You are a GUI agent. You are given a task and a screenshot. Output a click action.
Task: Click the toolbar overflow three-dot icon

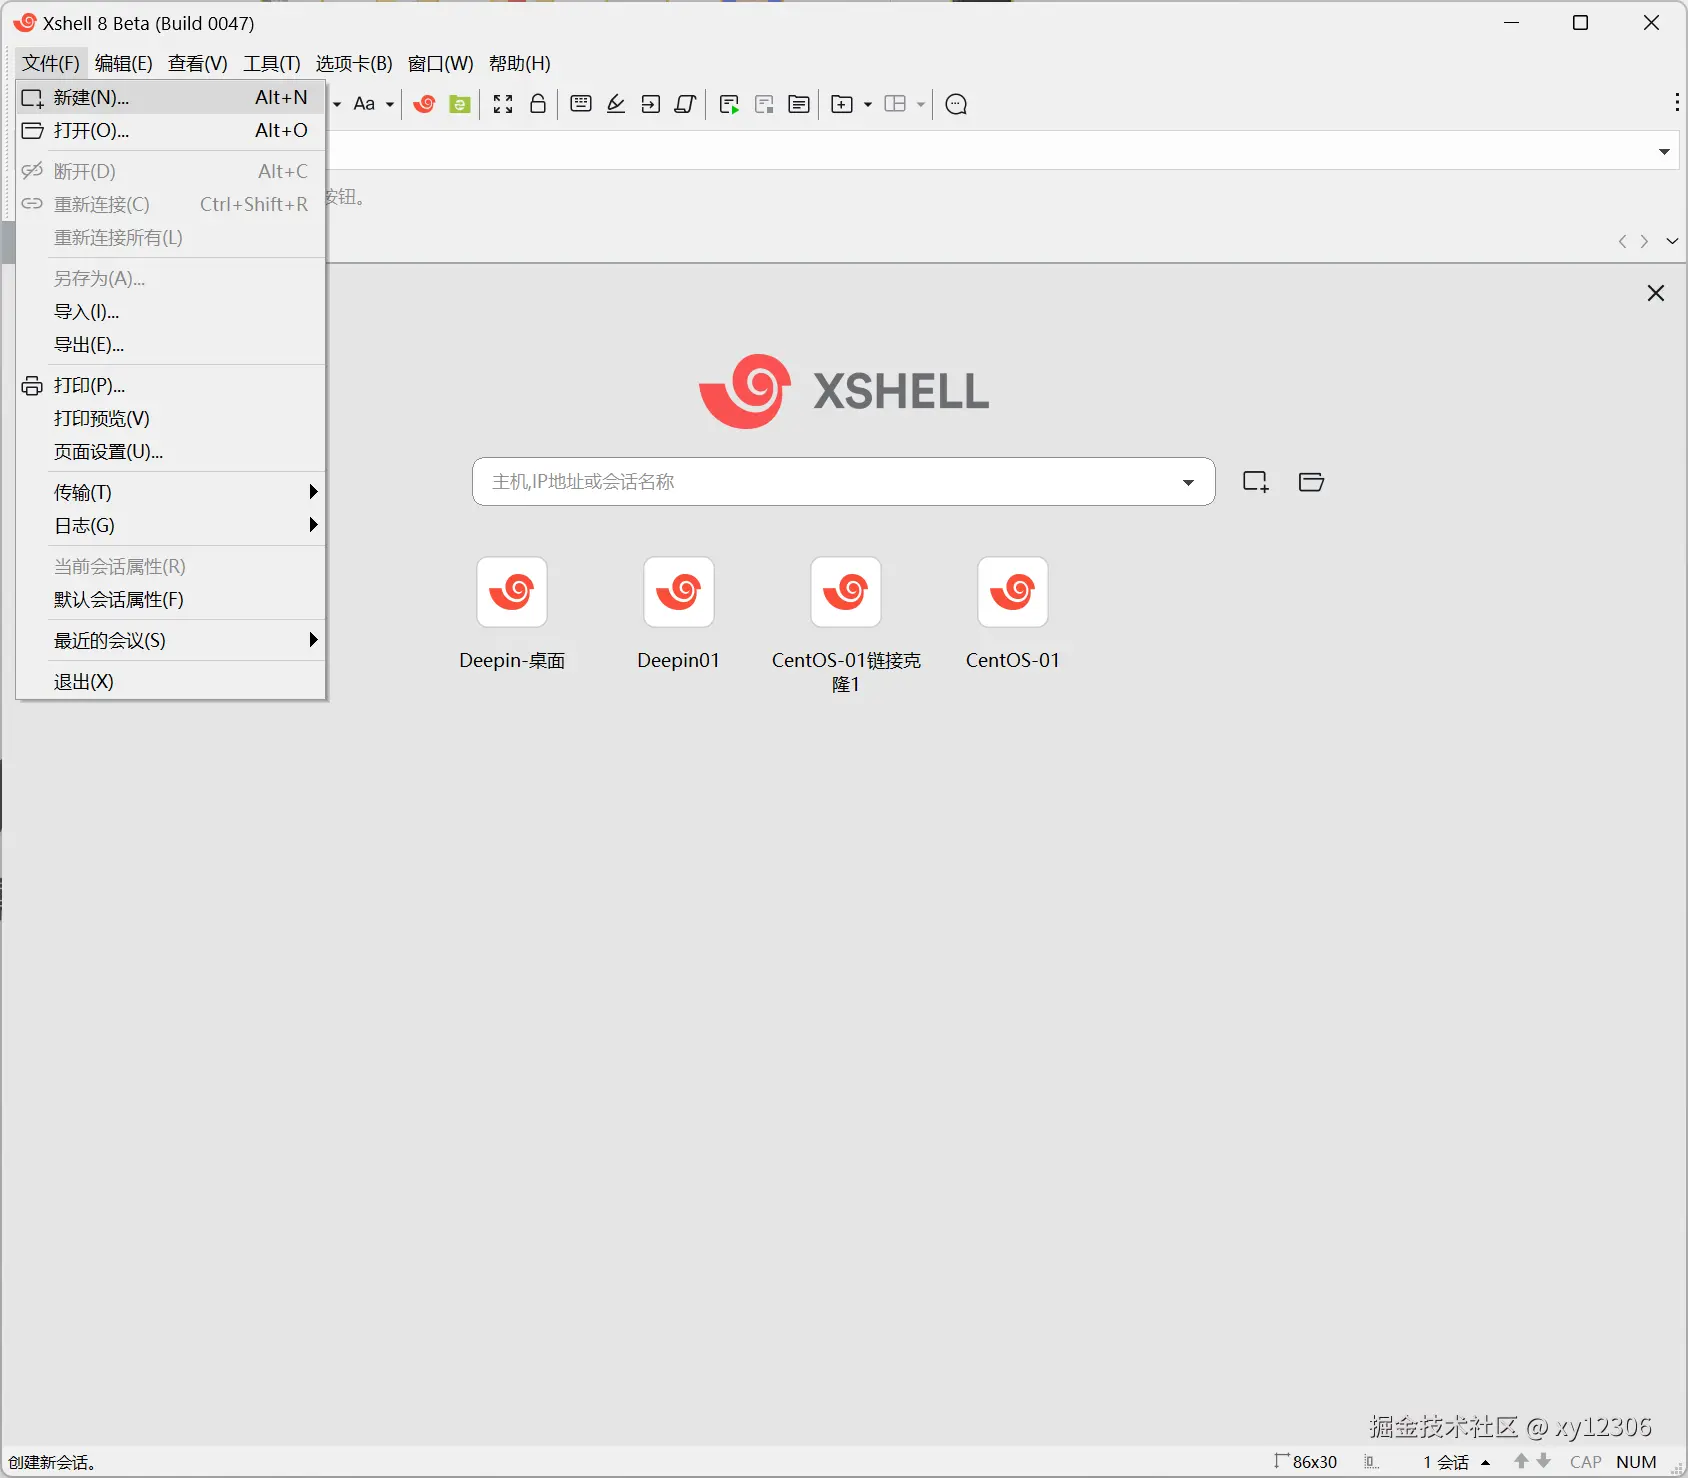coord(1677,102)
